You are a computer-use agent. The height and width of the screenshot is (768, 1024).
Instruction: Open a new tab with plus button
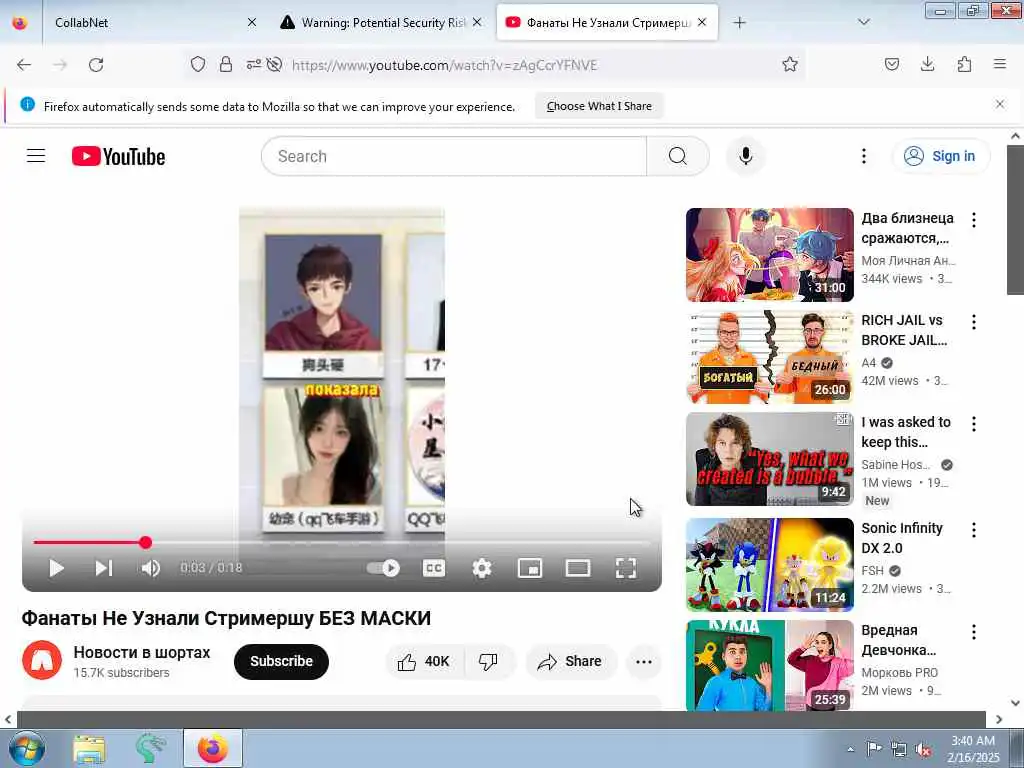(739, 23)
